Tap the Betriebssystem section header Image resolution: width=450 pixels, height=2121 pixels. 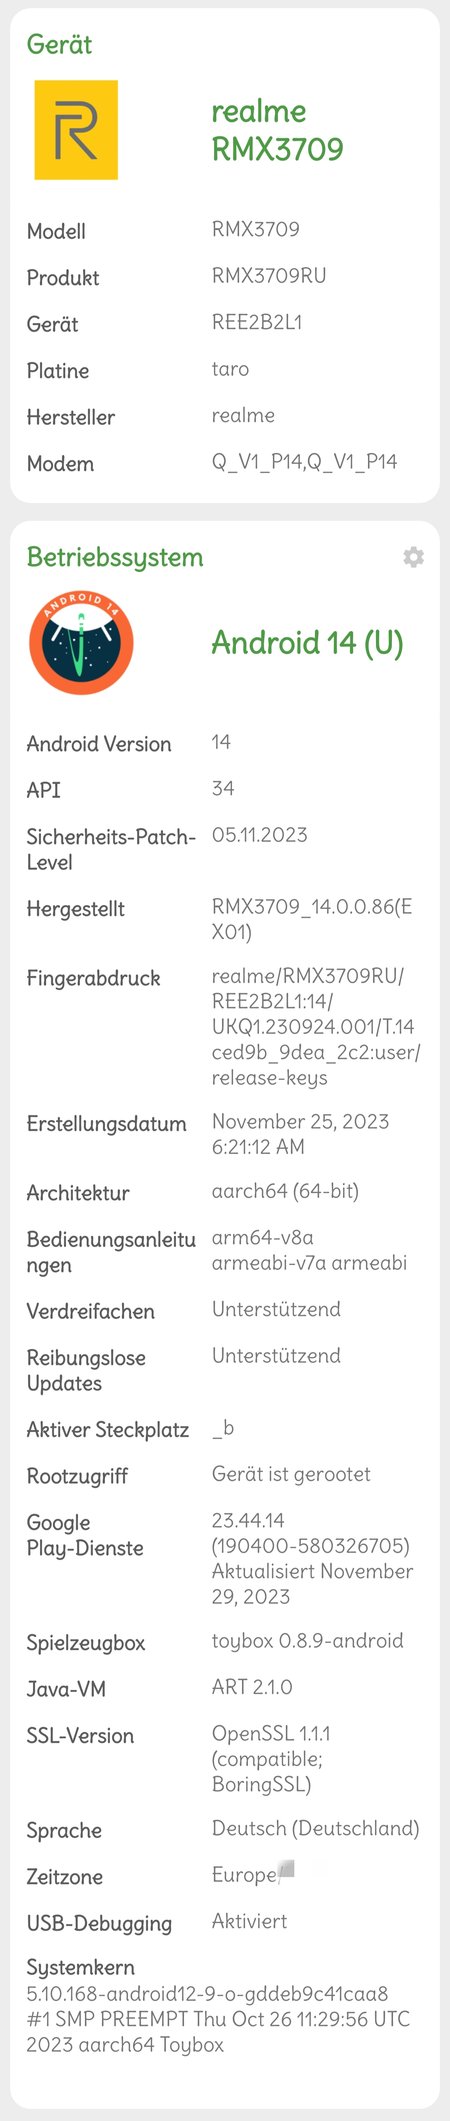click(x=115, y=557)
